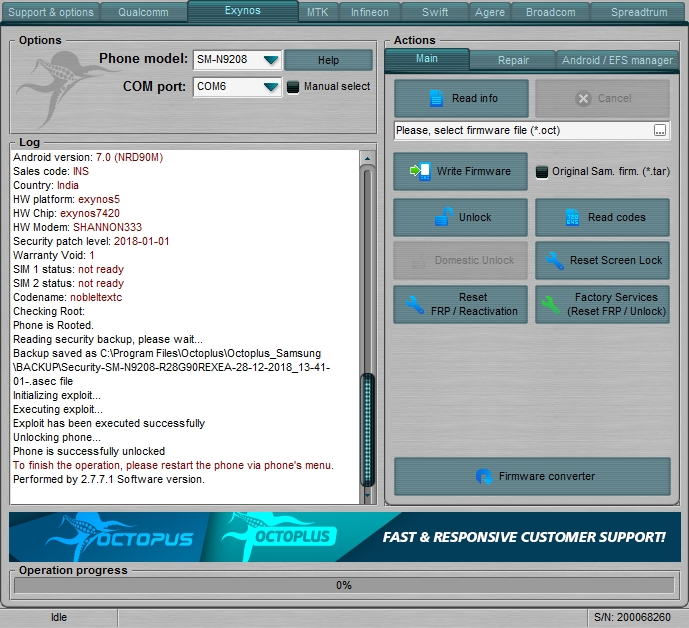Click the Read codes numeric icon
This screenshot has width=689, height=628.
[x=573, y=217]
